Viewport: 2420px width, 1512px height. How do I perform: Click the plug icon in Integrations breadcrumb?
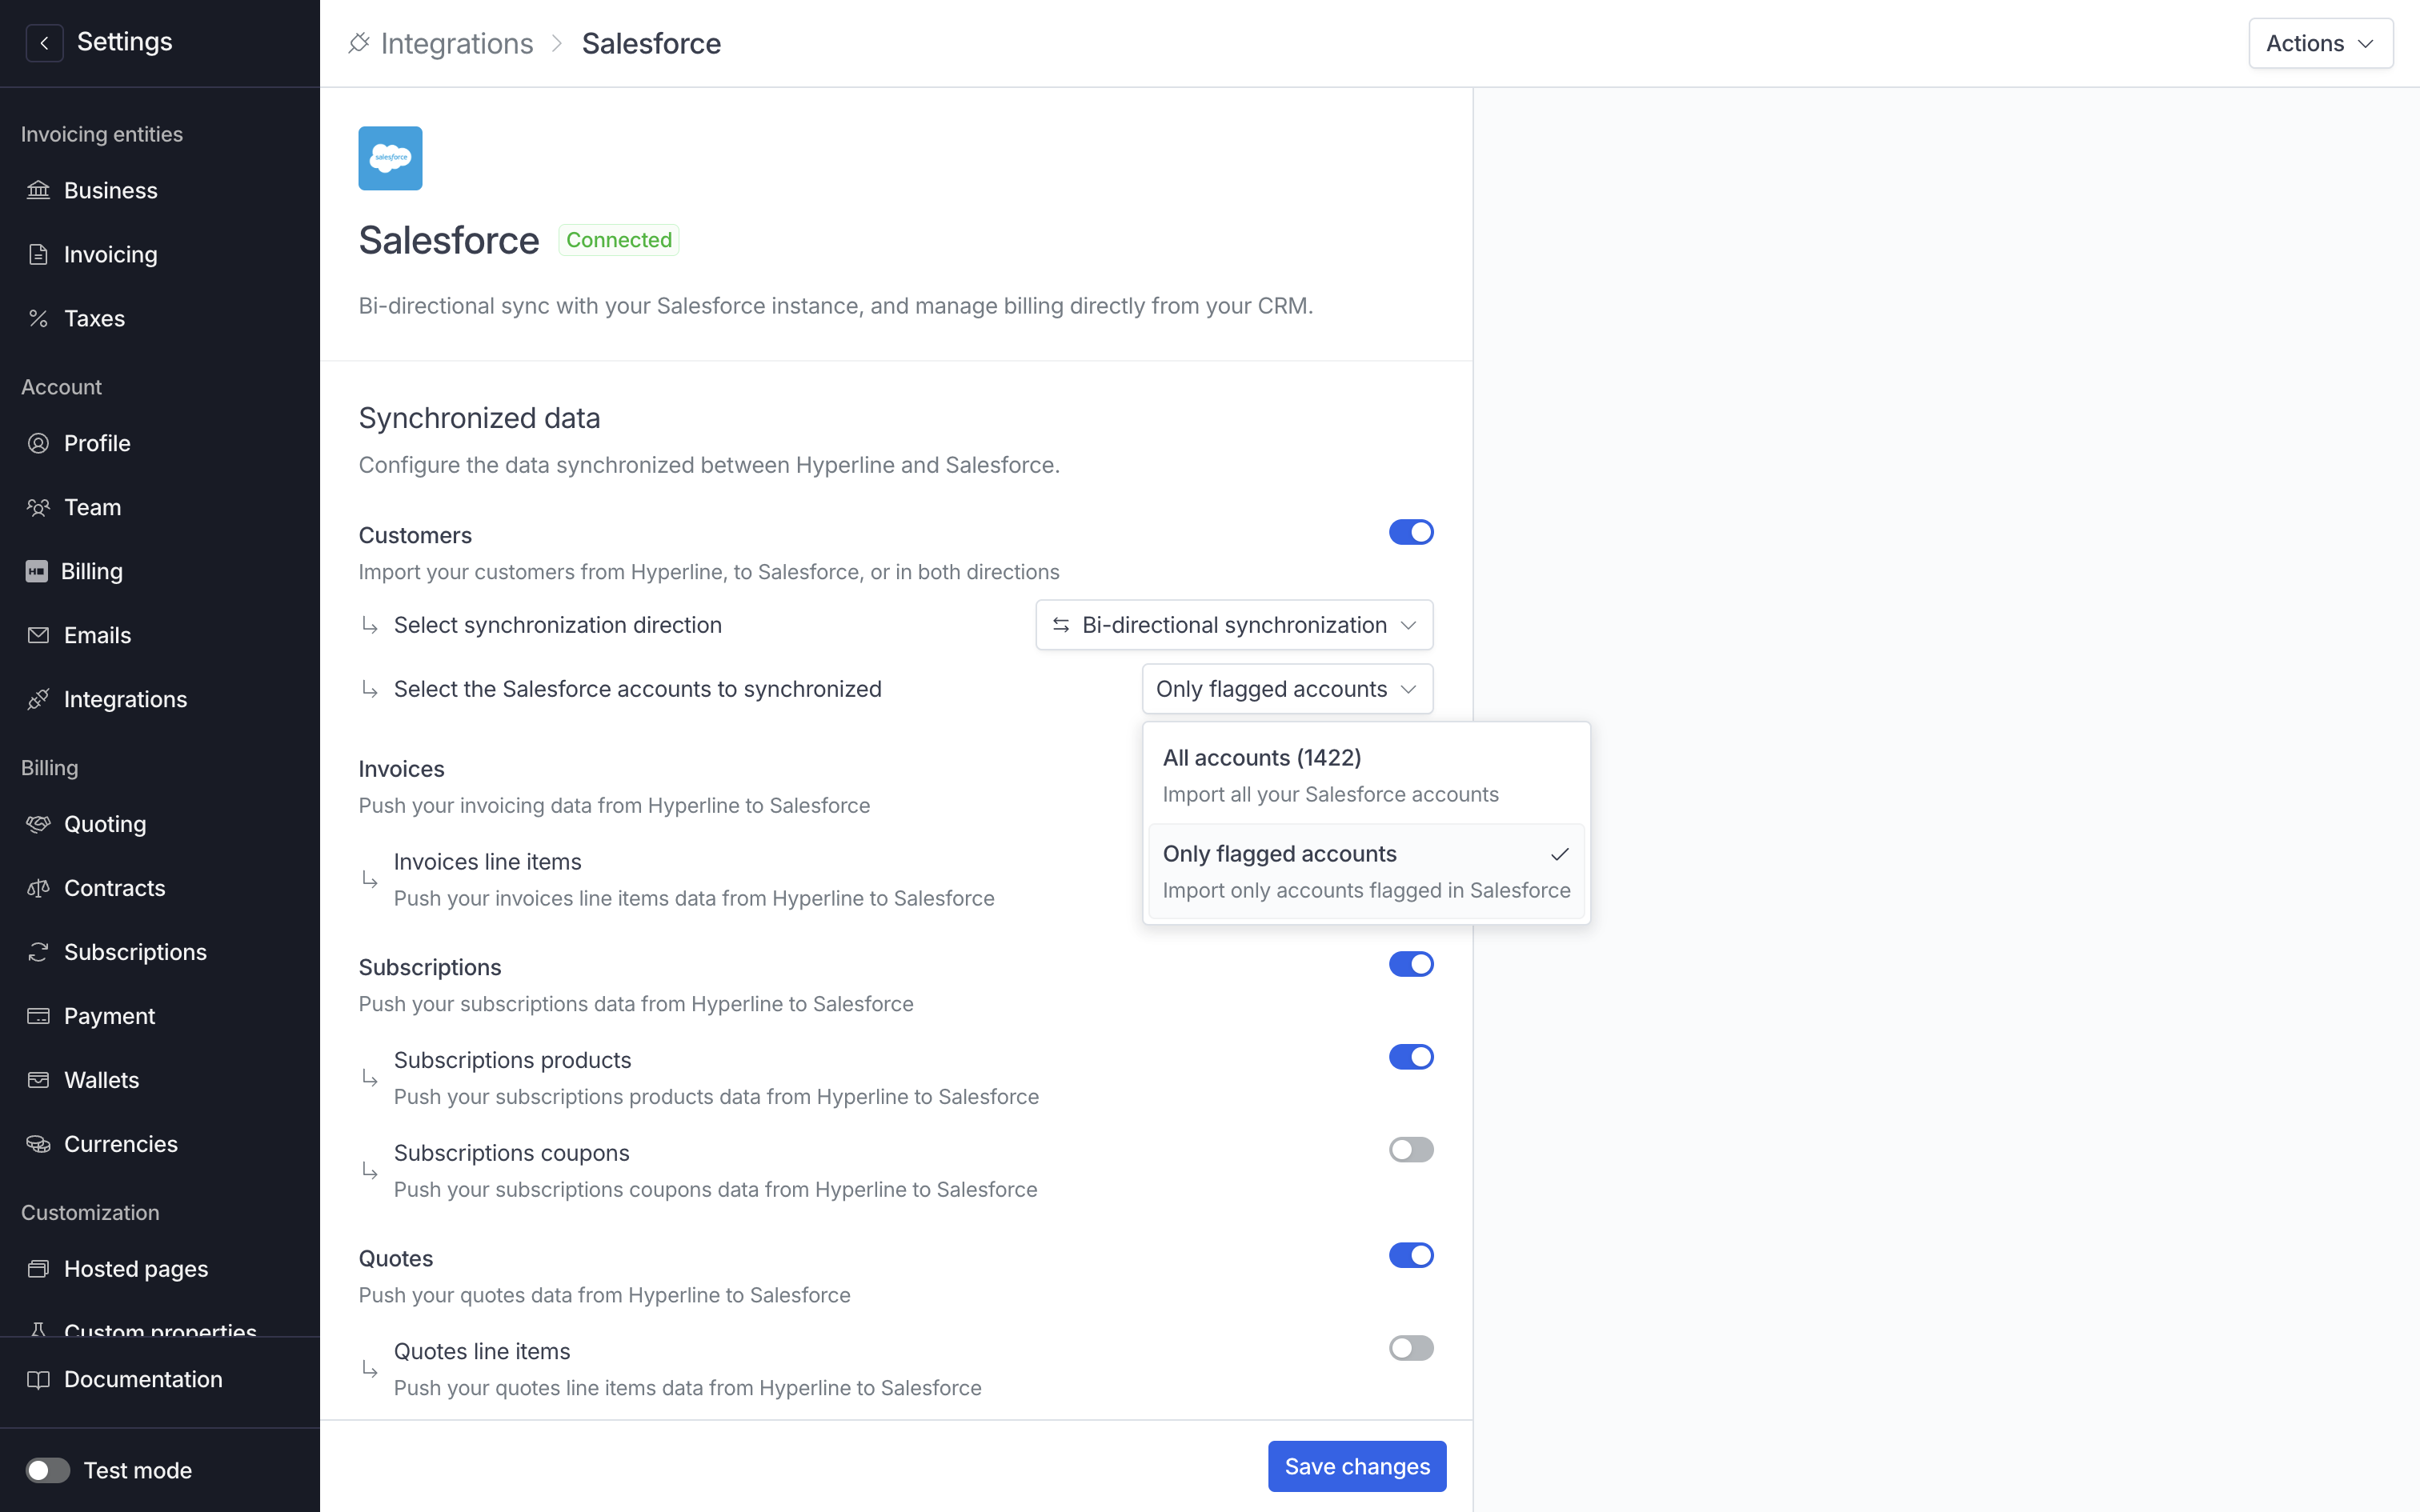click(x=359, y=43)
